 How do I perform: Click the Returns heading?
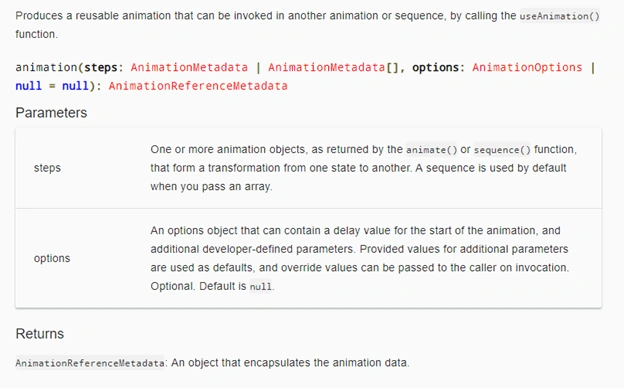click(x=40, y=333)
